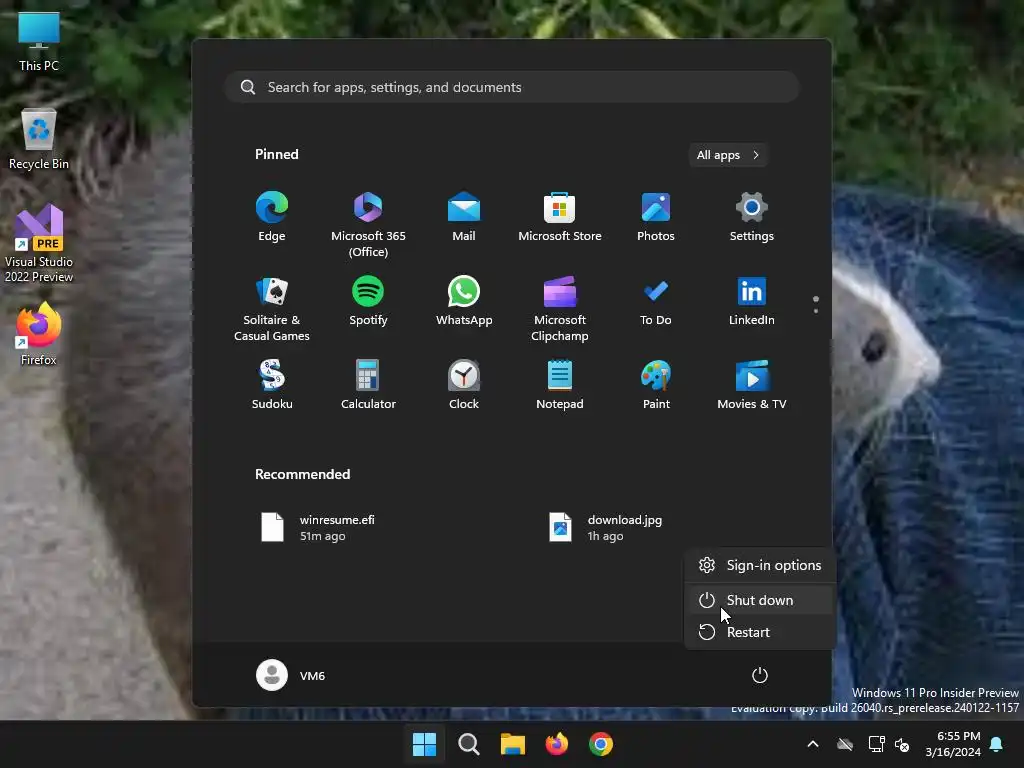Open the notifications bell
The width and height of the screenshot is (1024, 768).
click(997, 744)
